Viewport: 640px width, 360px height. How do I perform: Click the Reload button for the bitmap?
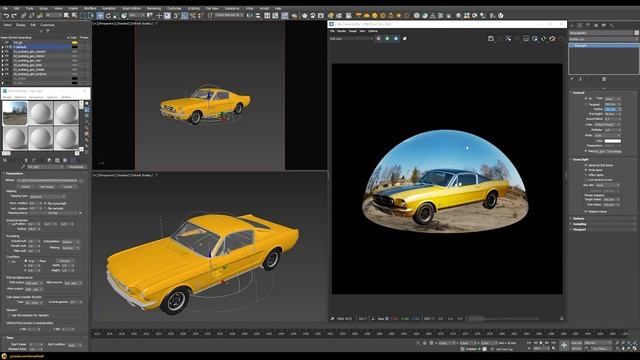coord(25,187)
